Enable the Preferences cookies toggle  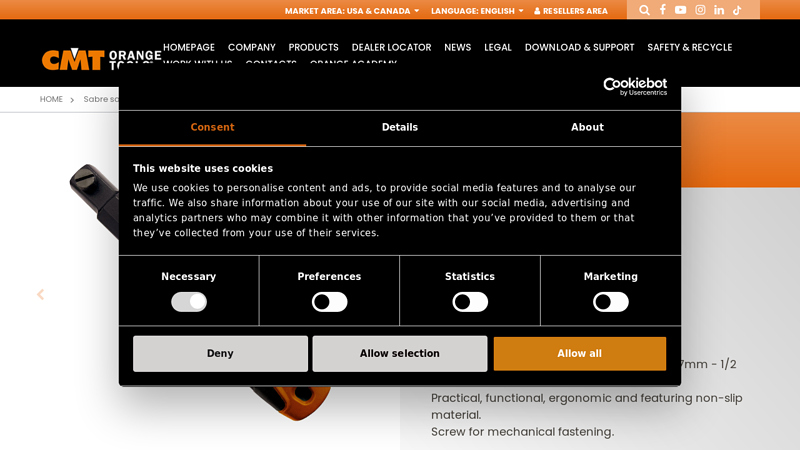point(329,302)
